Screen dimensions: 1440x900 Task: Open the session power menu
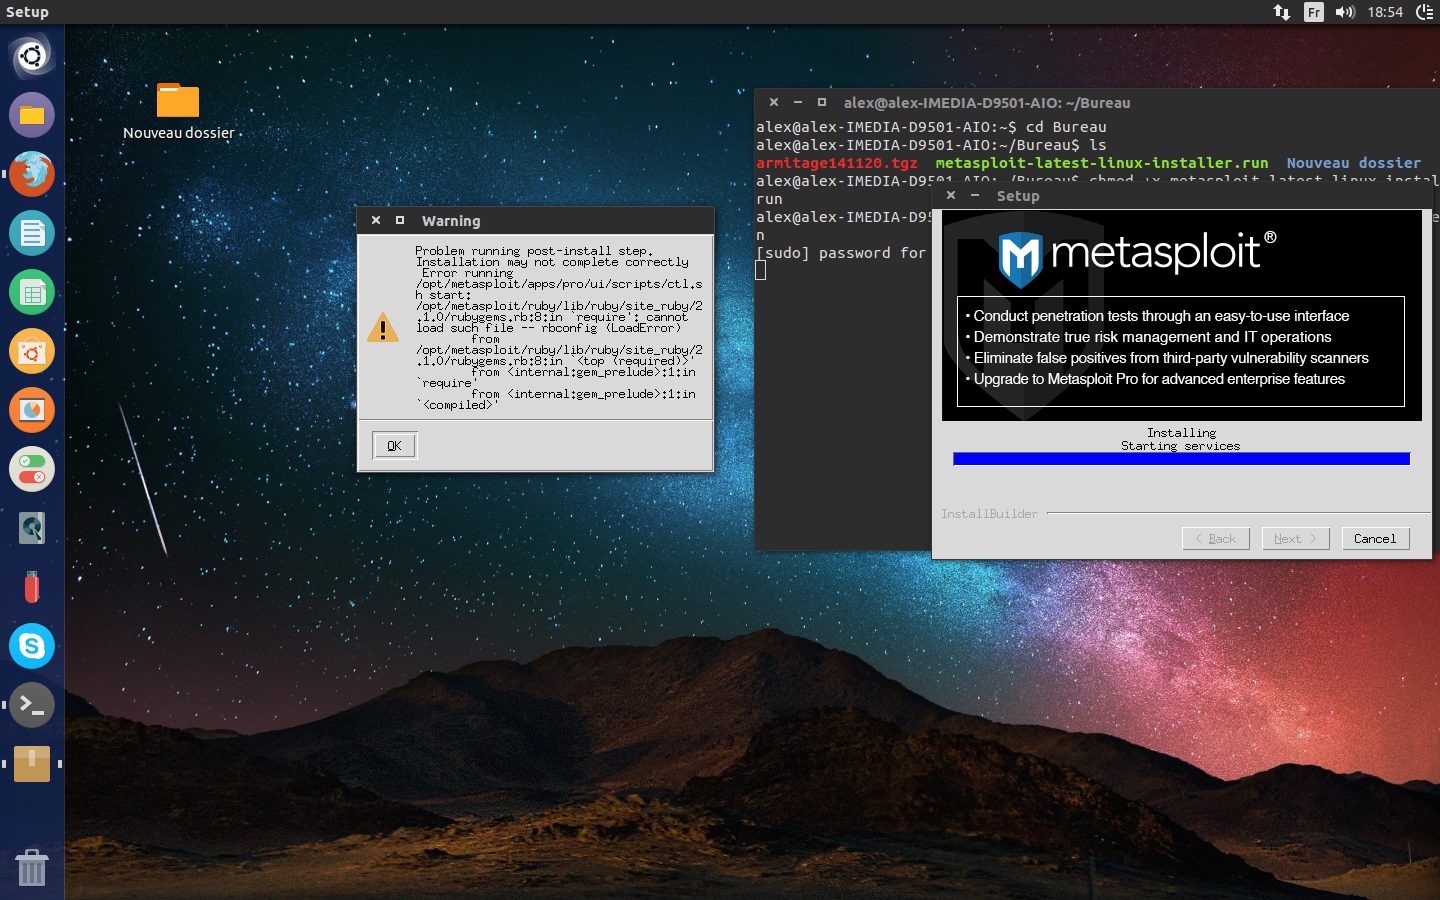tap(1425, 12)
